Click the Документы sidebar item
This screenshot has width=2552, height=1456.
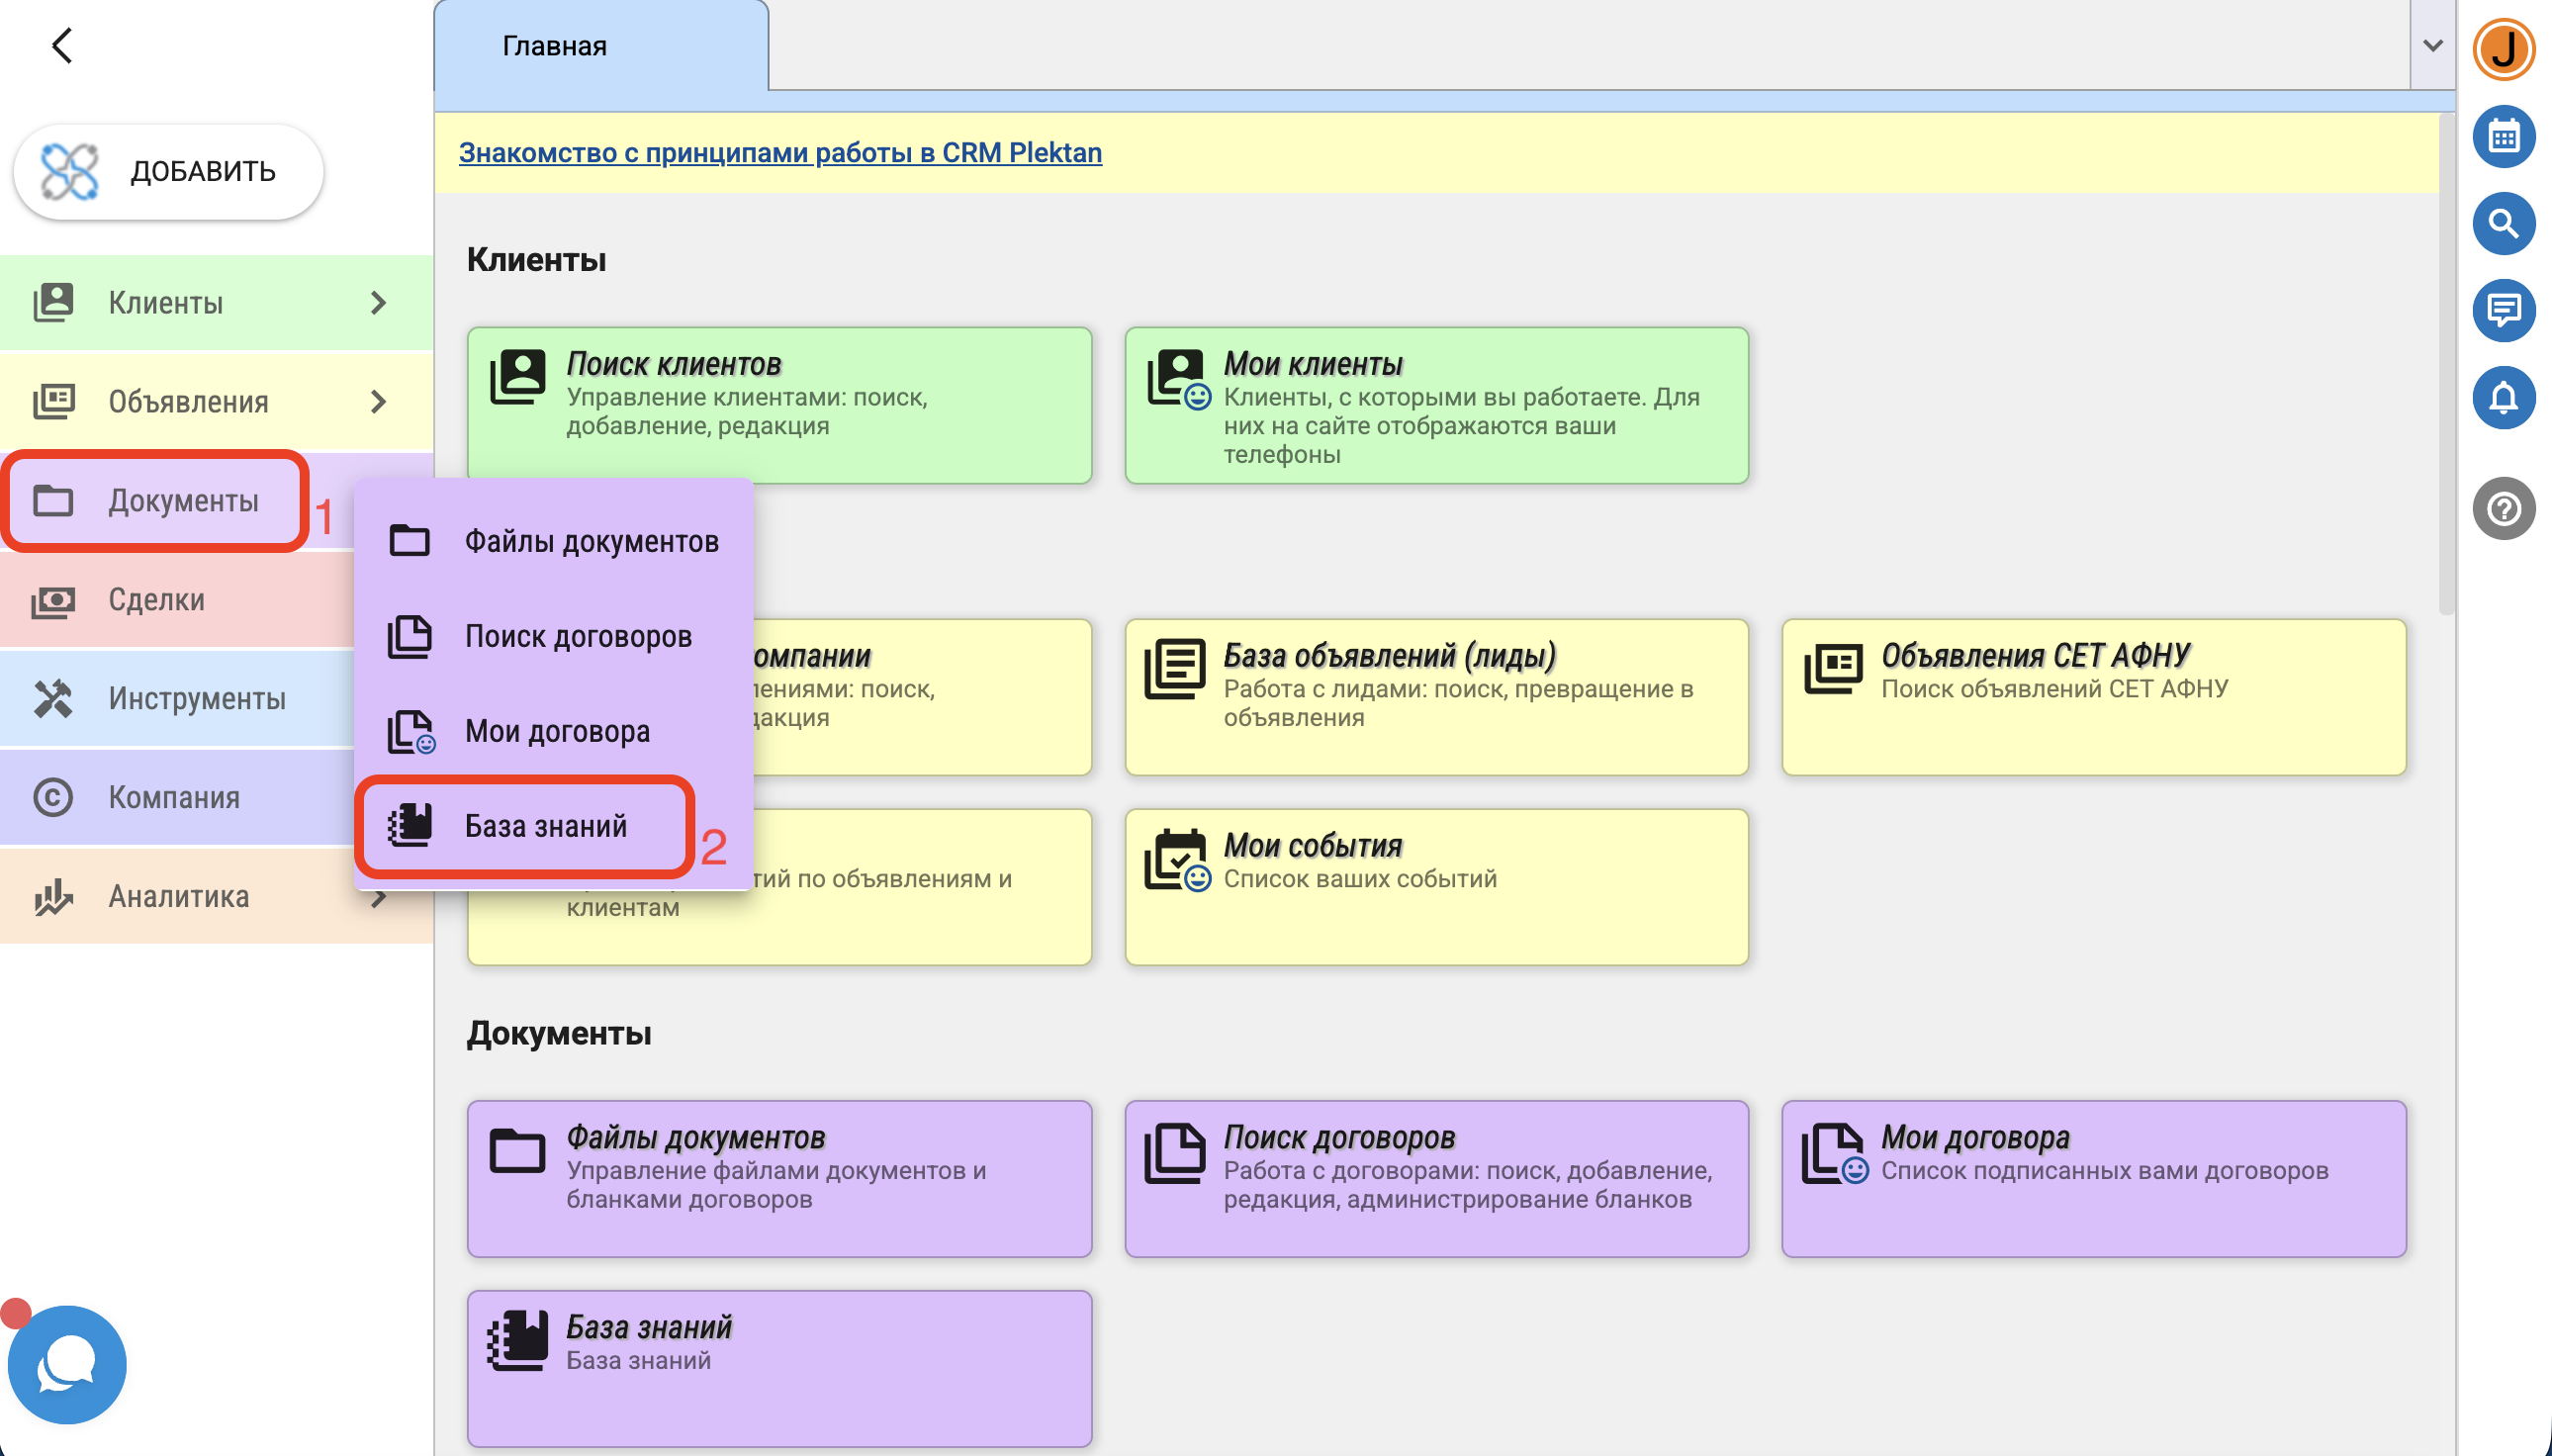182,501
